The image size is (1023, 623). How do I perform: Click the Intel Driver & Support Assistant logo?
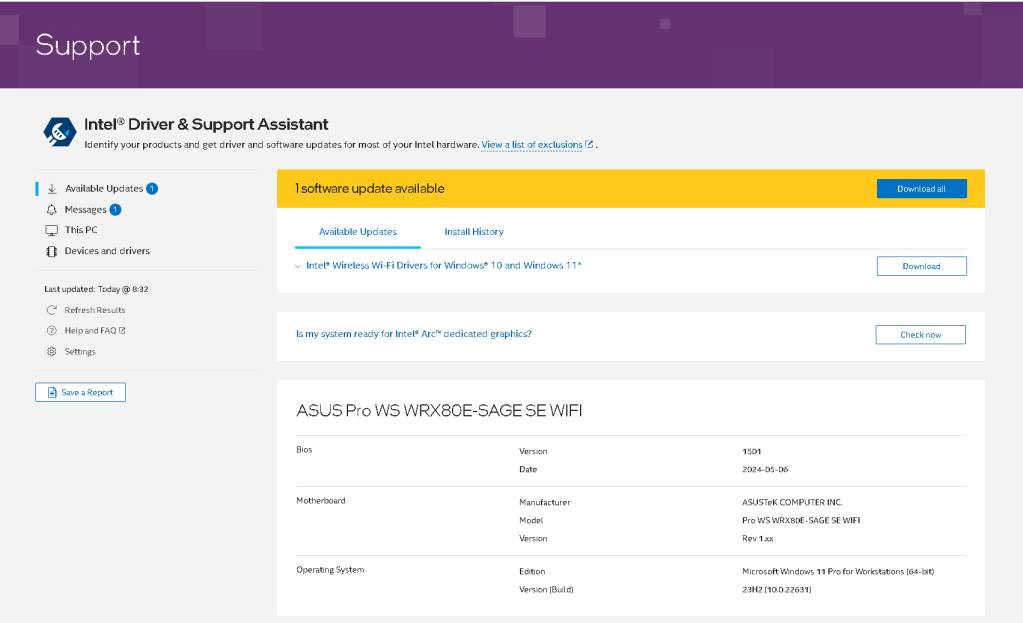click(59, 132)
